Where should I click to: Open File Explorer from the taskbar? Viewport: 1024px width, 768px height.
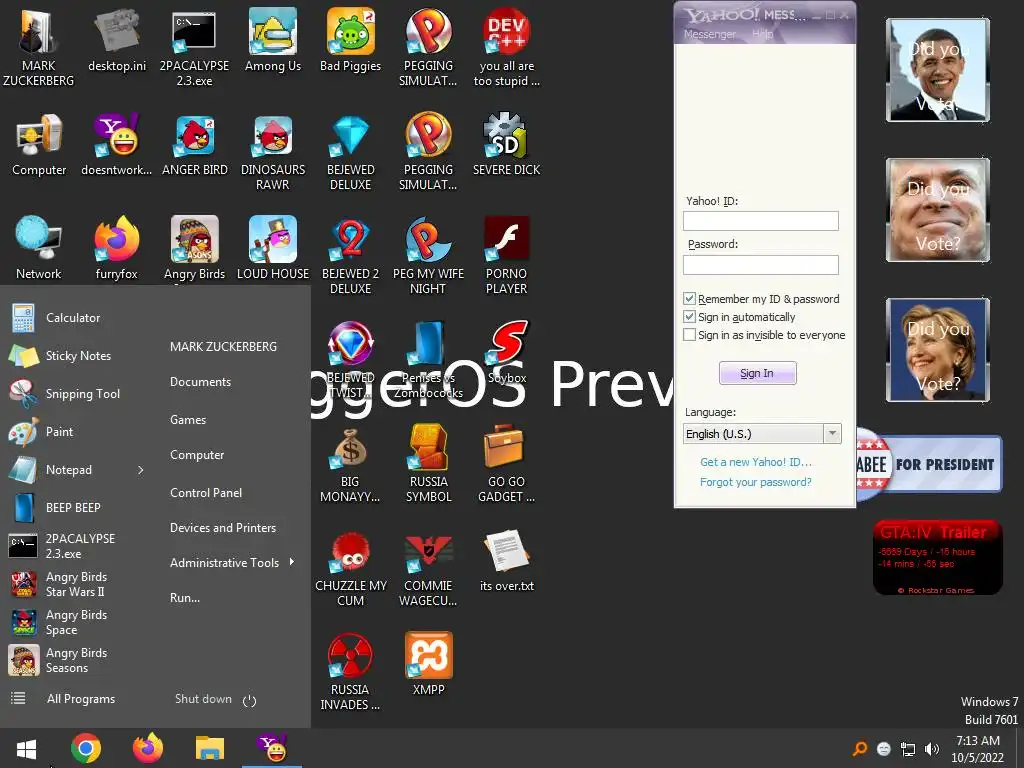[x=210, y=748]
